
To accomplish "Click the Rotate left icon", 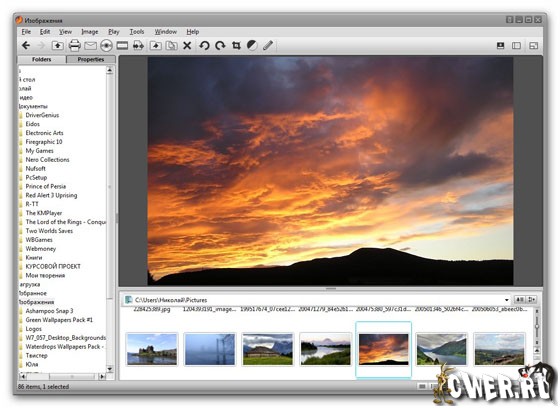I will [x=204, y=45].
